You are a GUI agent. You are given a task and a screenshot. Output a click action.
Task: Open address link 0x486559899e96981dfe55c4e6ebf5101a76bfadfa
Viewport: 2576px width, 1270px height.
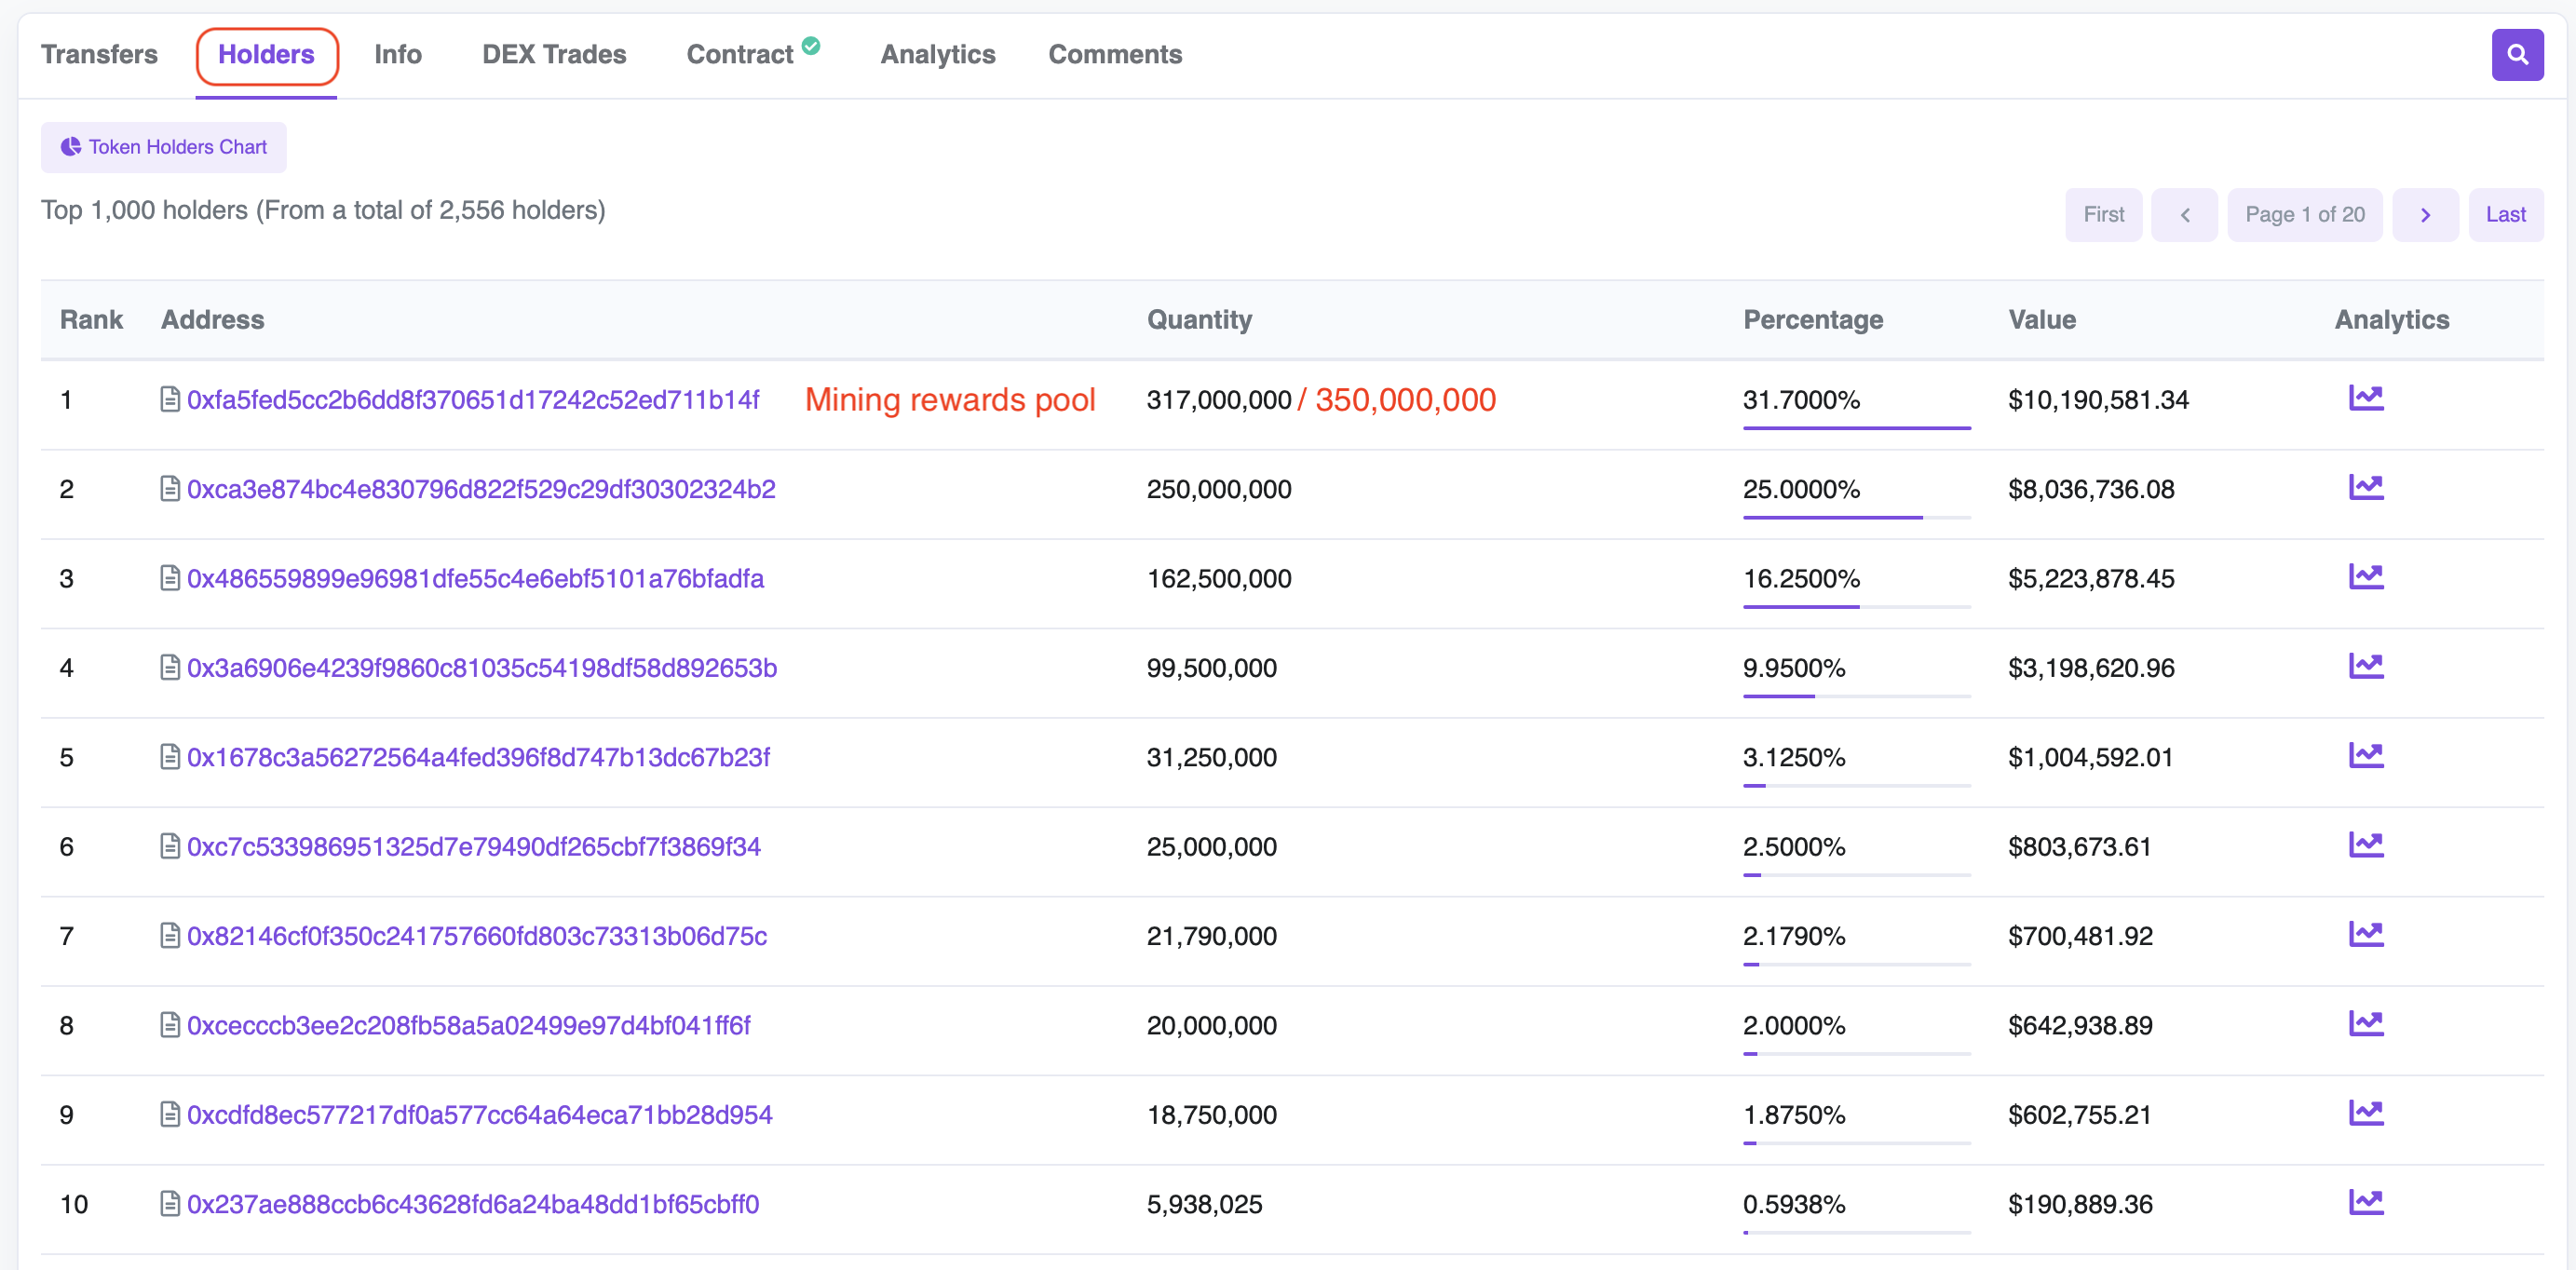pyautogui.click(x=475, y=579)
